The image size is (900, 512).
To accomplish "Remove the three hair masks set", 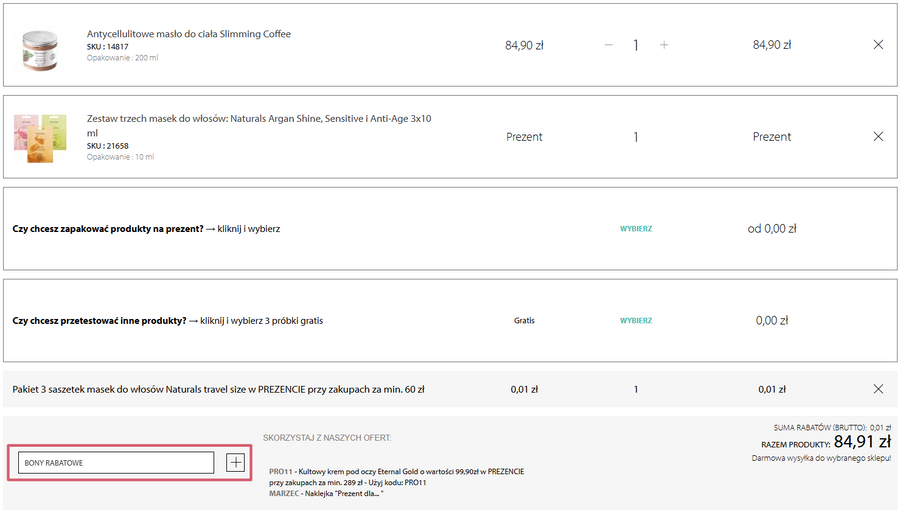I will (878, 137).
